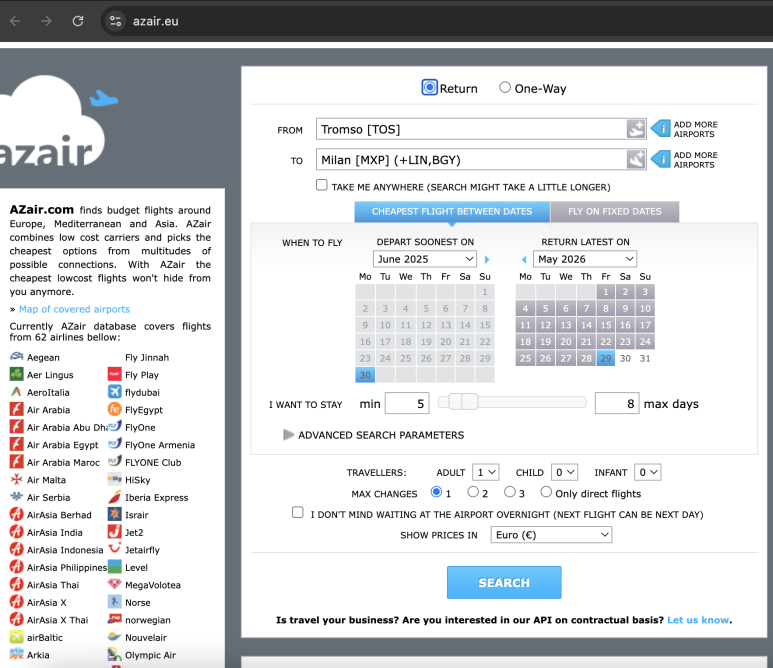Click the Iberia Express airline icon

click(x=114, y=497)
